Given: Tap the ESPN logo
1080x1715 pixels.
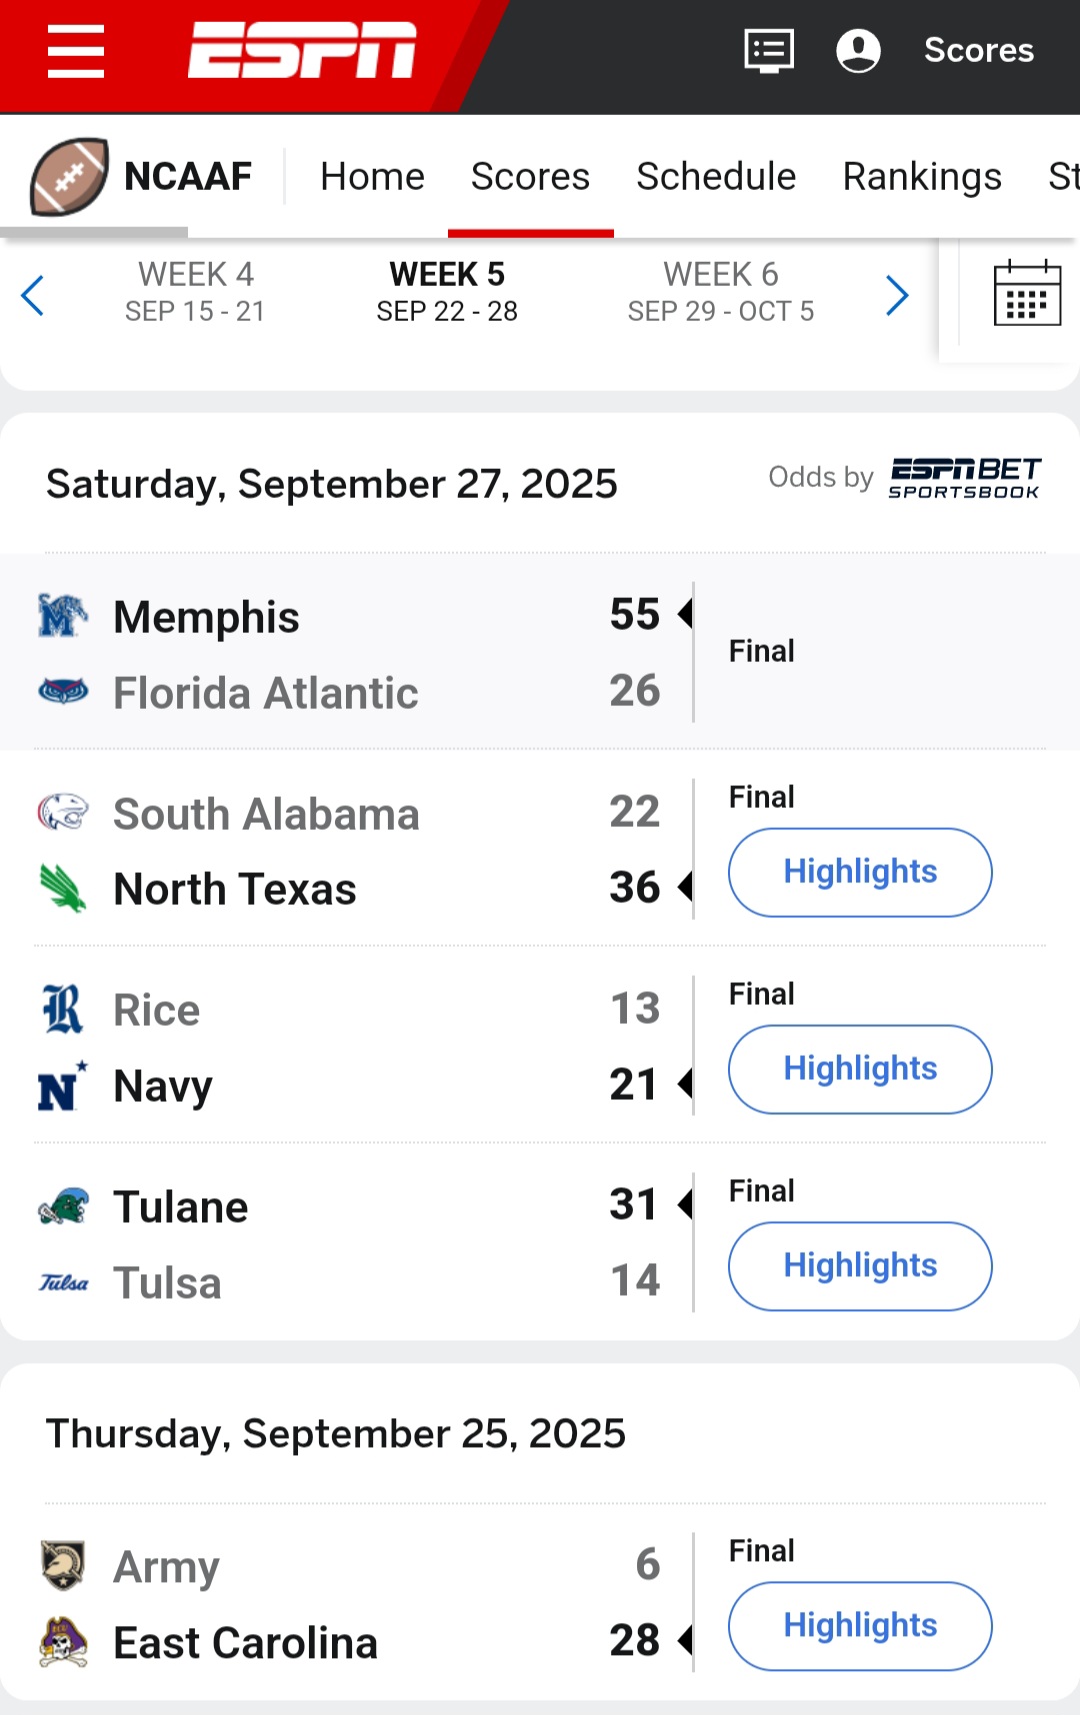Looking at the screenshot, I should 302,50.
